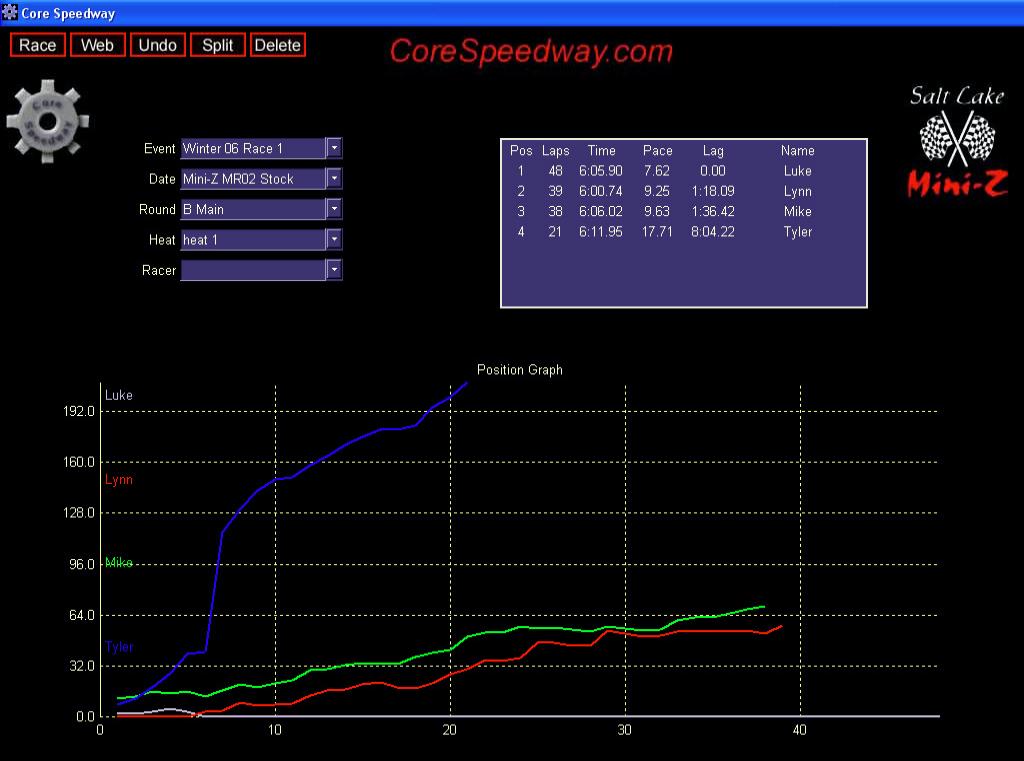Click the Event field showing Winter 06 Race 1
The image size is (1024, 761).
pos(253,148)
